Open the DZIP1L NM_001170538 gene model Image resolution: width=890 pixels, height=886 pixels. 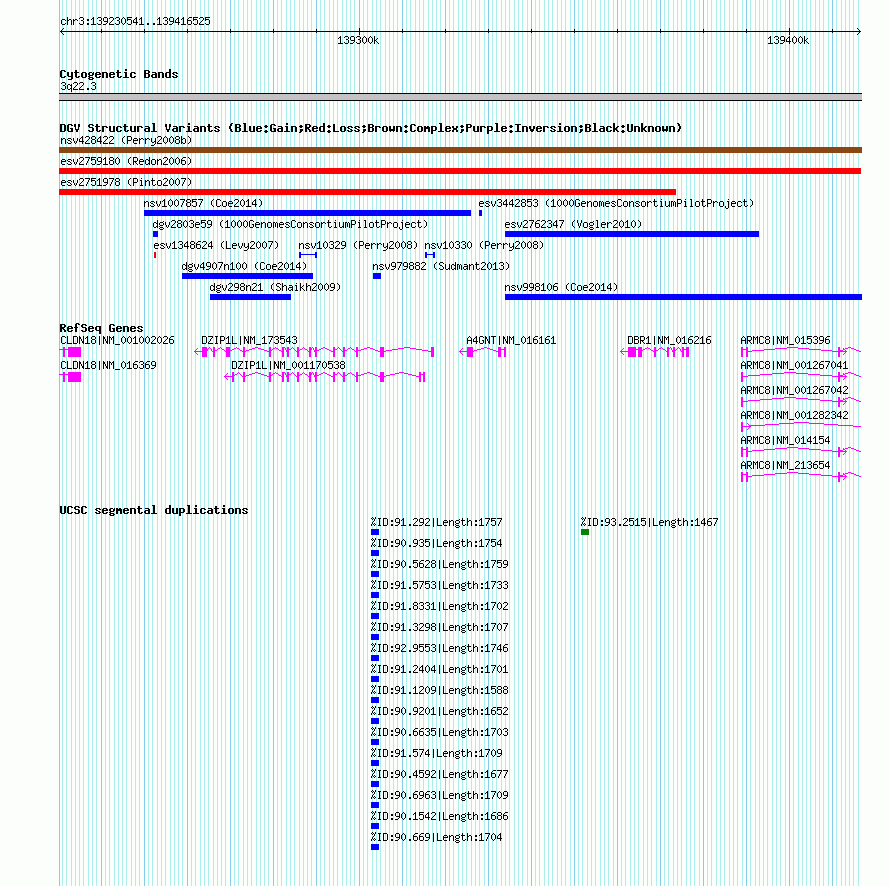point(325,377)
